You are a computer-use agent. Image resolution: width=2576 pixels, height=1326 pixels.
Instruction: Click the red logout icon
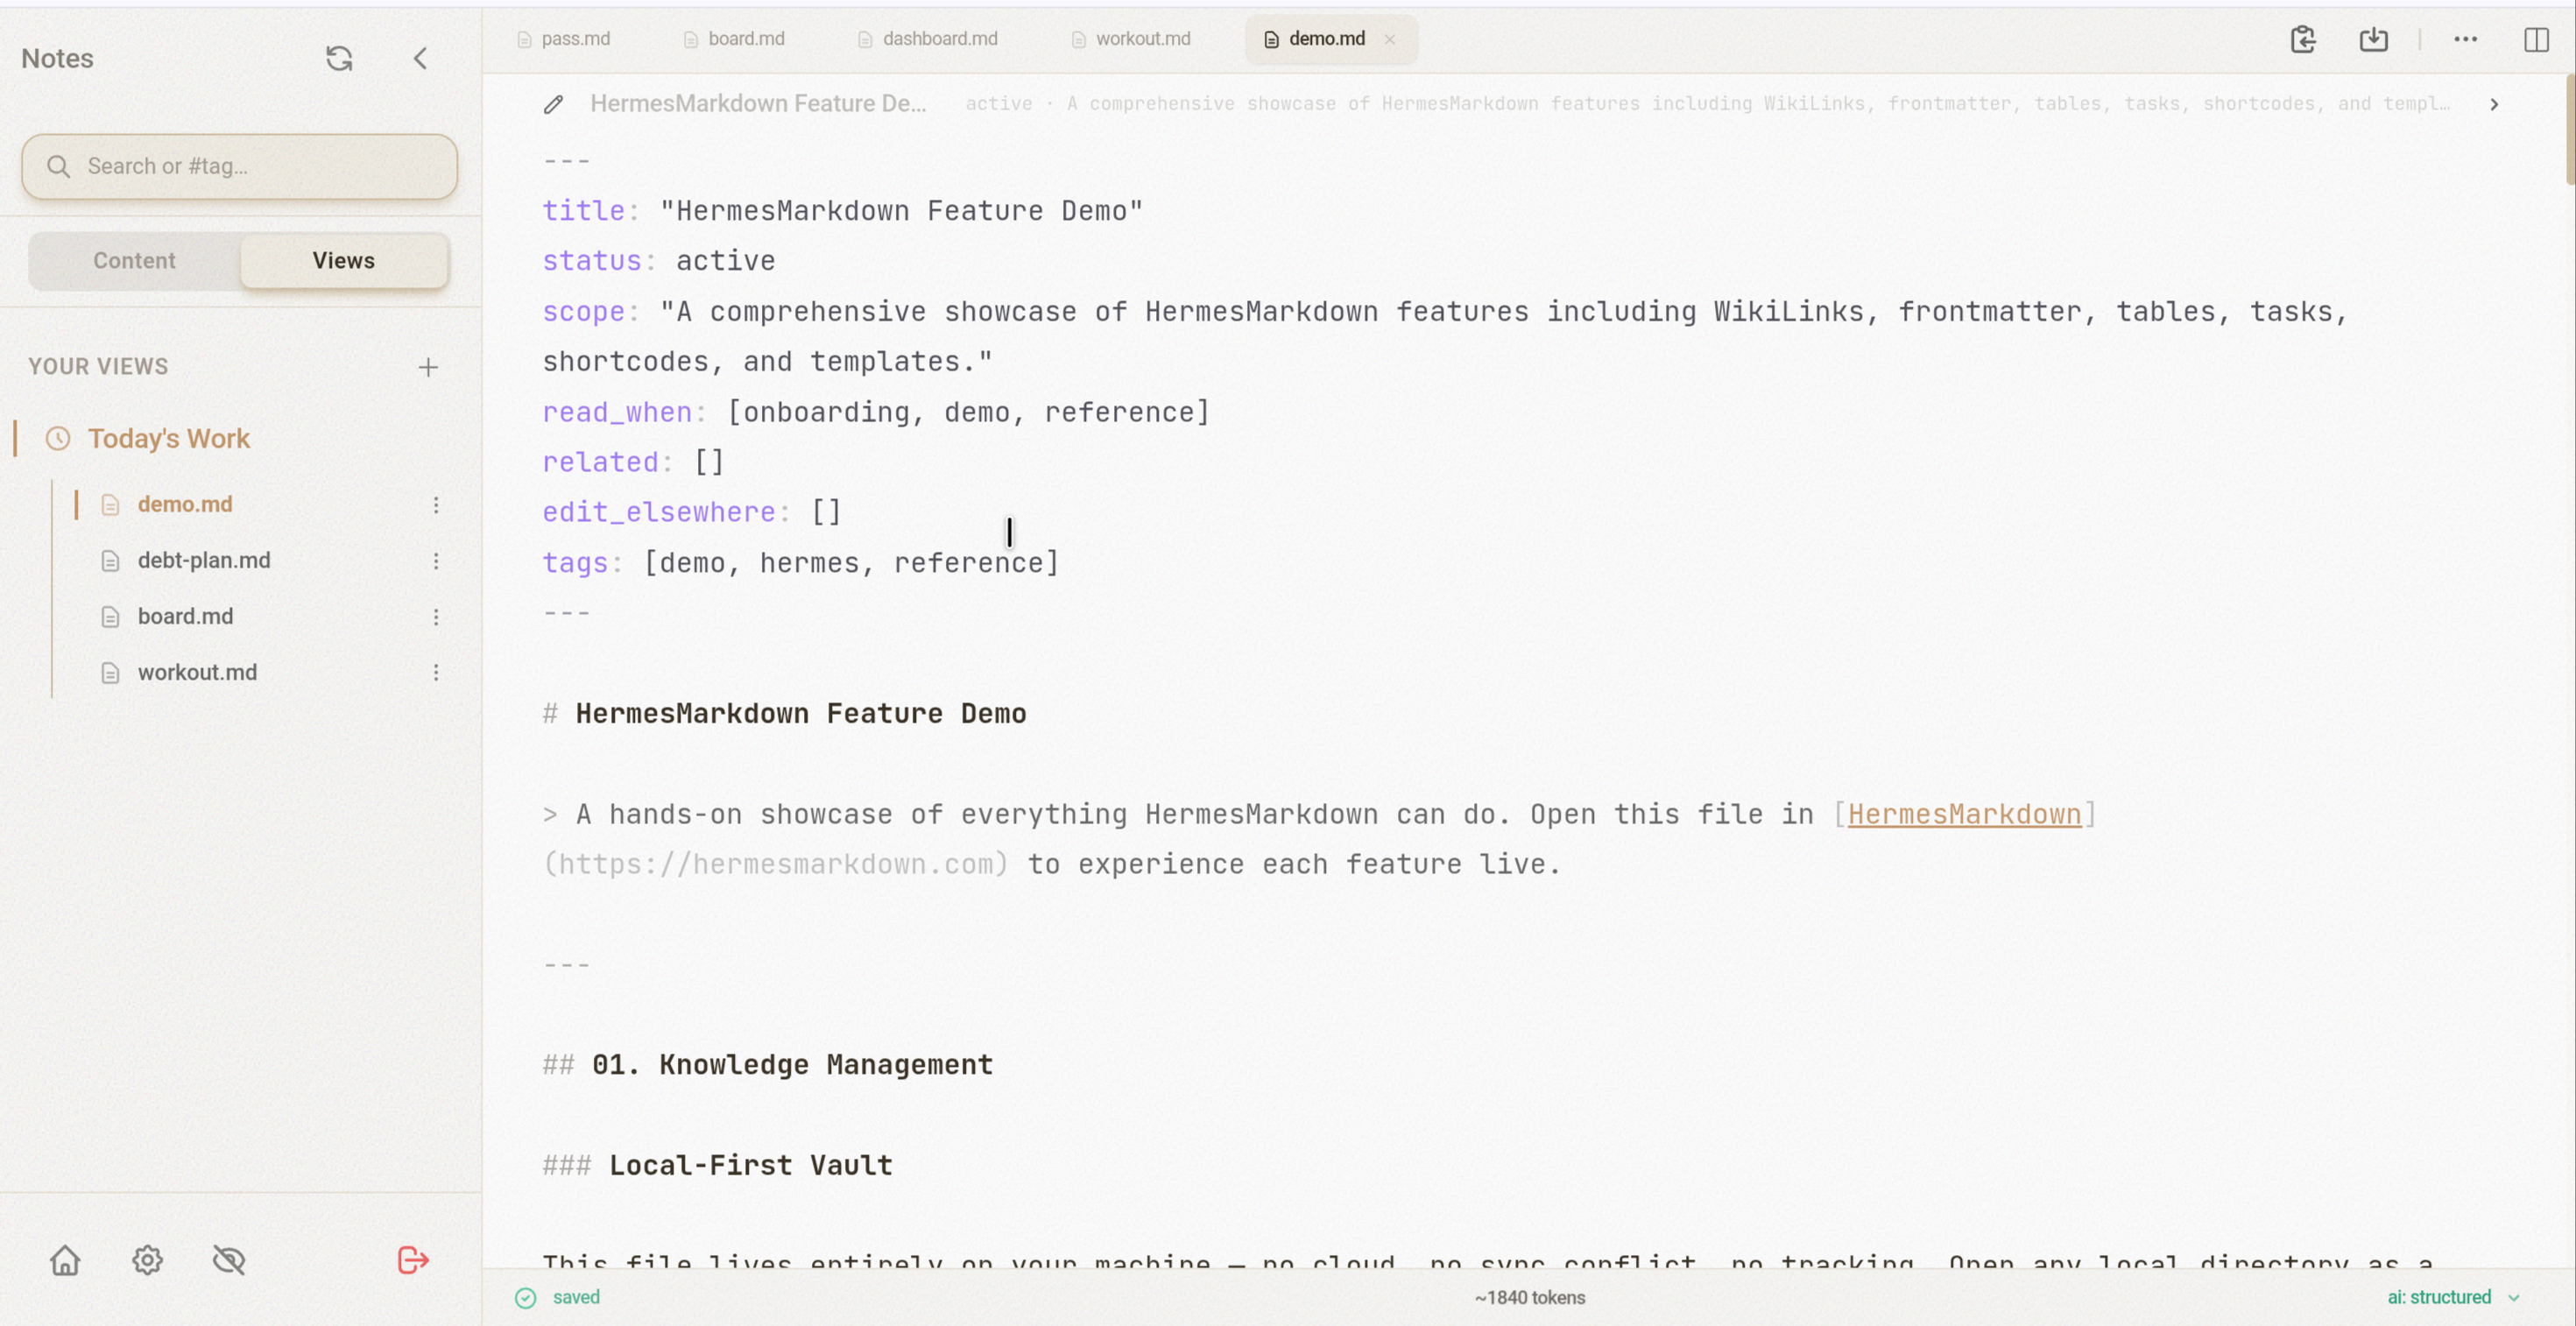point(413,1260)
